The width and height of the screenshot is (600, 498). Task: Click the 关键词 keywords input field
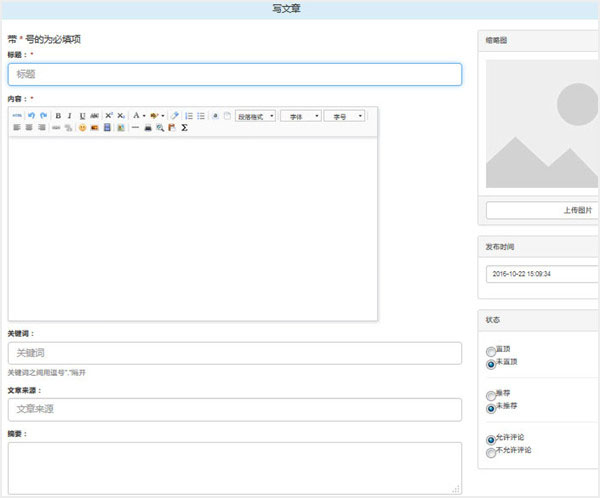click(235, 353)
